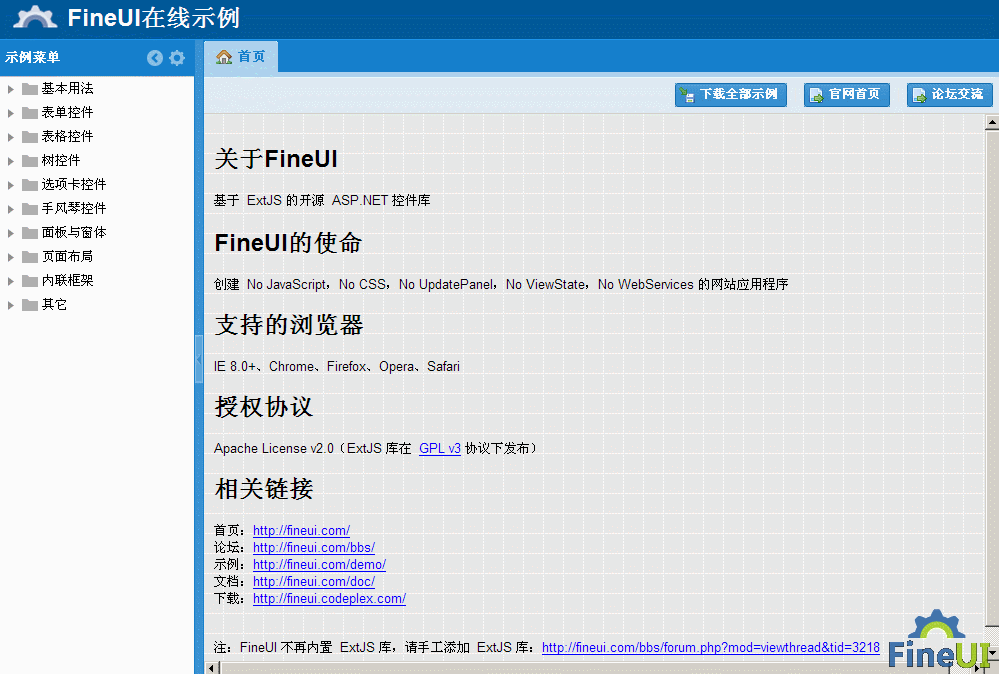Screen dimensions: 999x674
Task: Select 内联框架 in the menu tree
Action: pos(68,280)
